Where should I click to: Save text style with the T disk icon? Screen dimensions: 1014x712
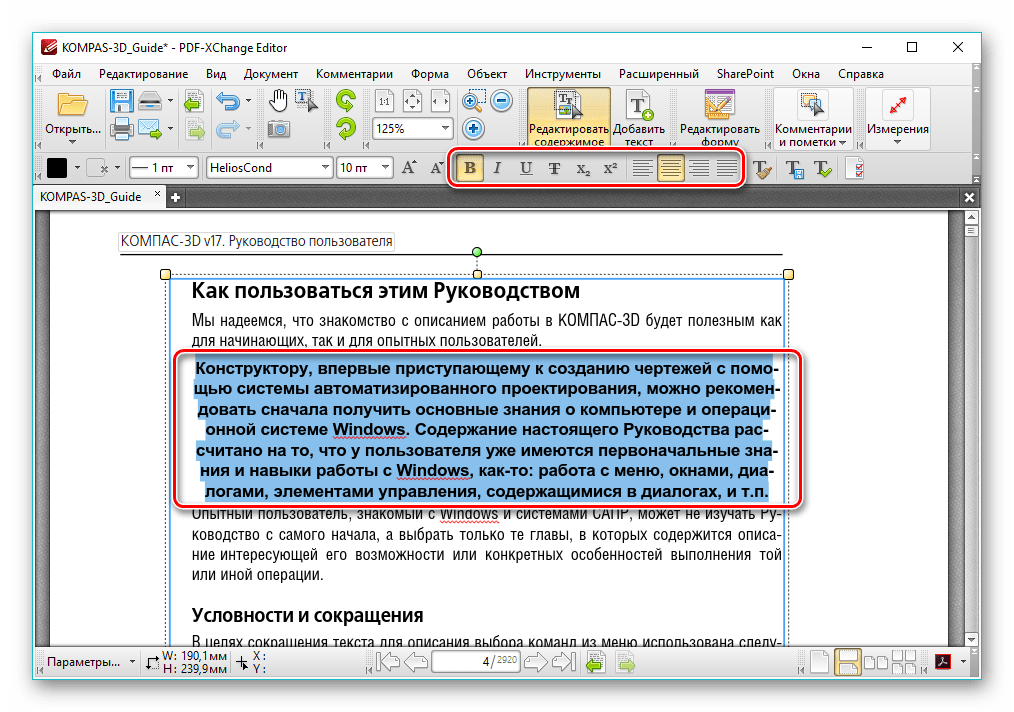click(x=794, y=169)
